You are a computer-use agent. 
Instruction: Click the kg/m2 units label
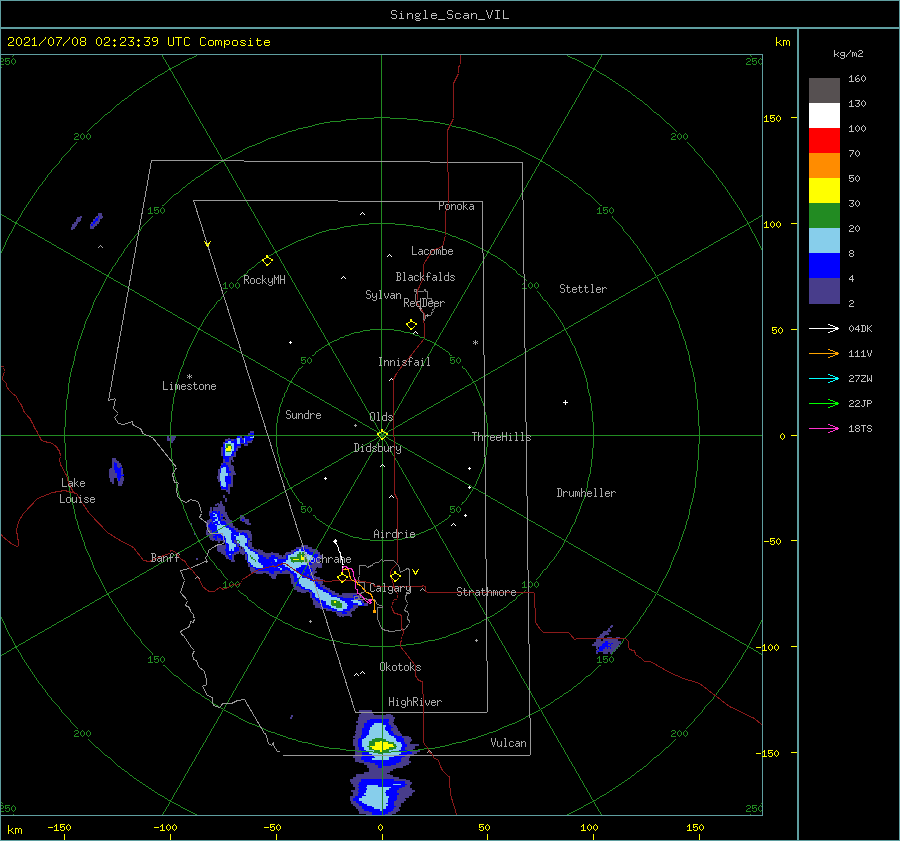point(848,53)
